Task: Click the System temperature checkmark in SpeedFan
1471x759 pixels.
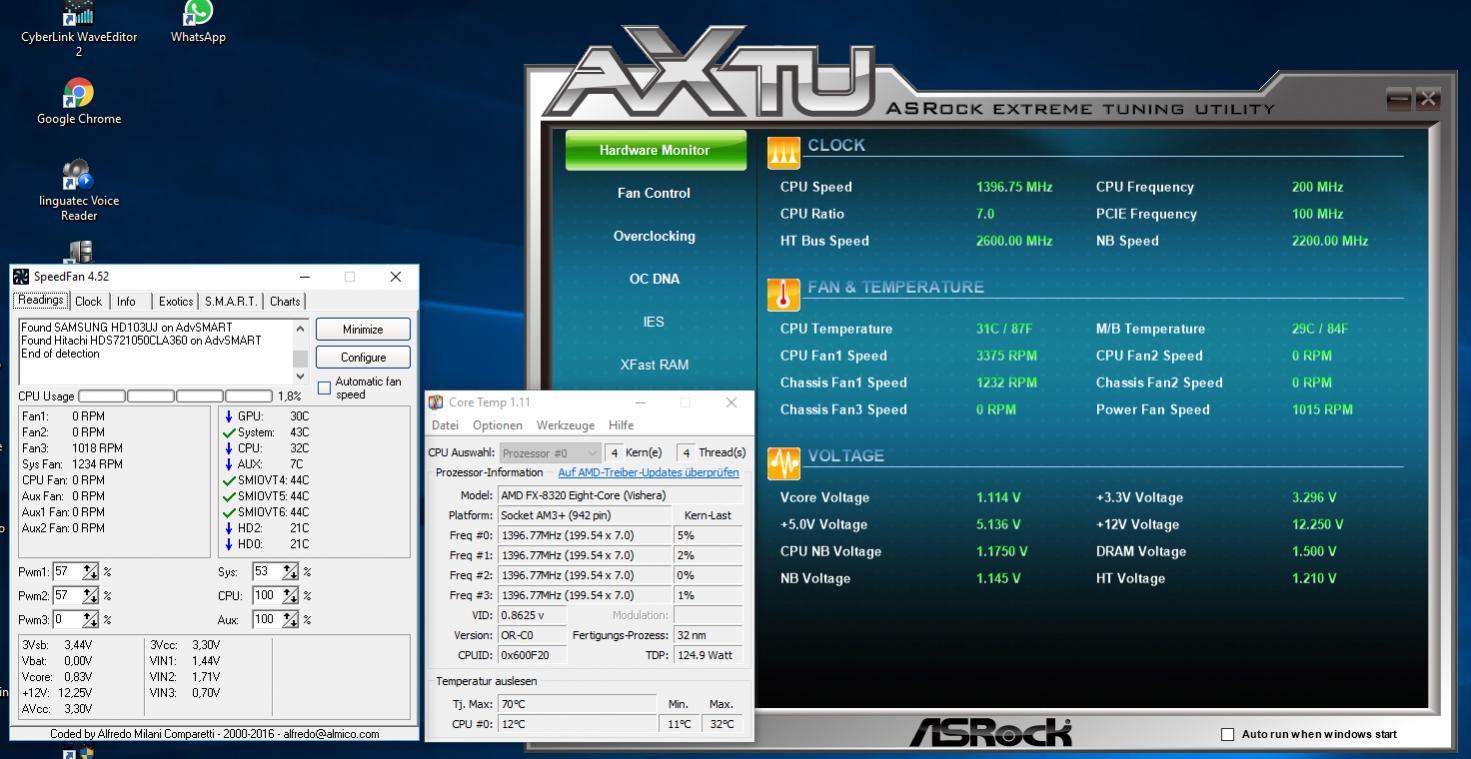Action: coord(229,432)
